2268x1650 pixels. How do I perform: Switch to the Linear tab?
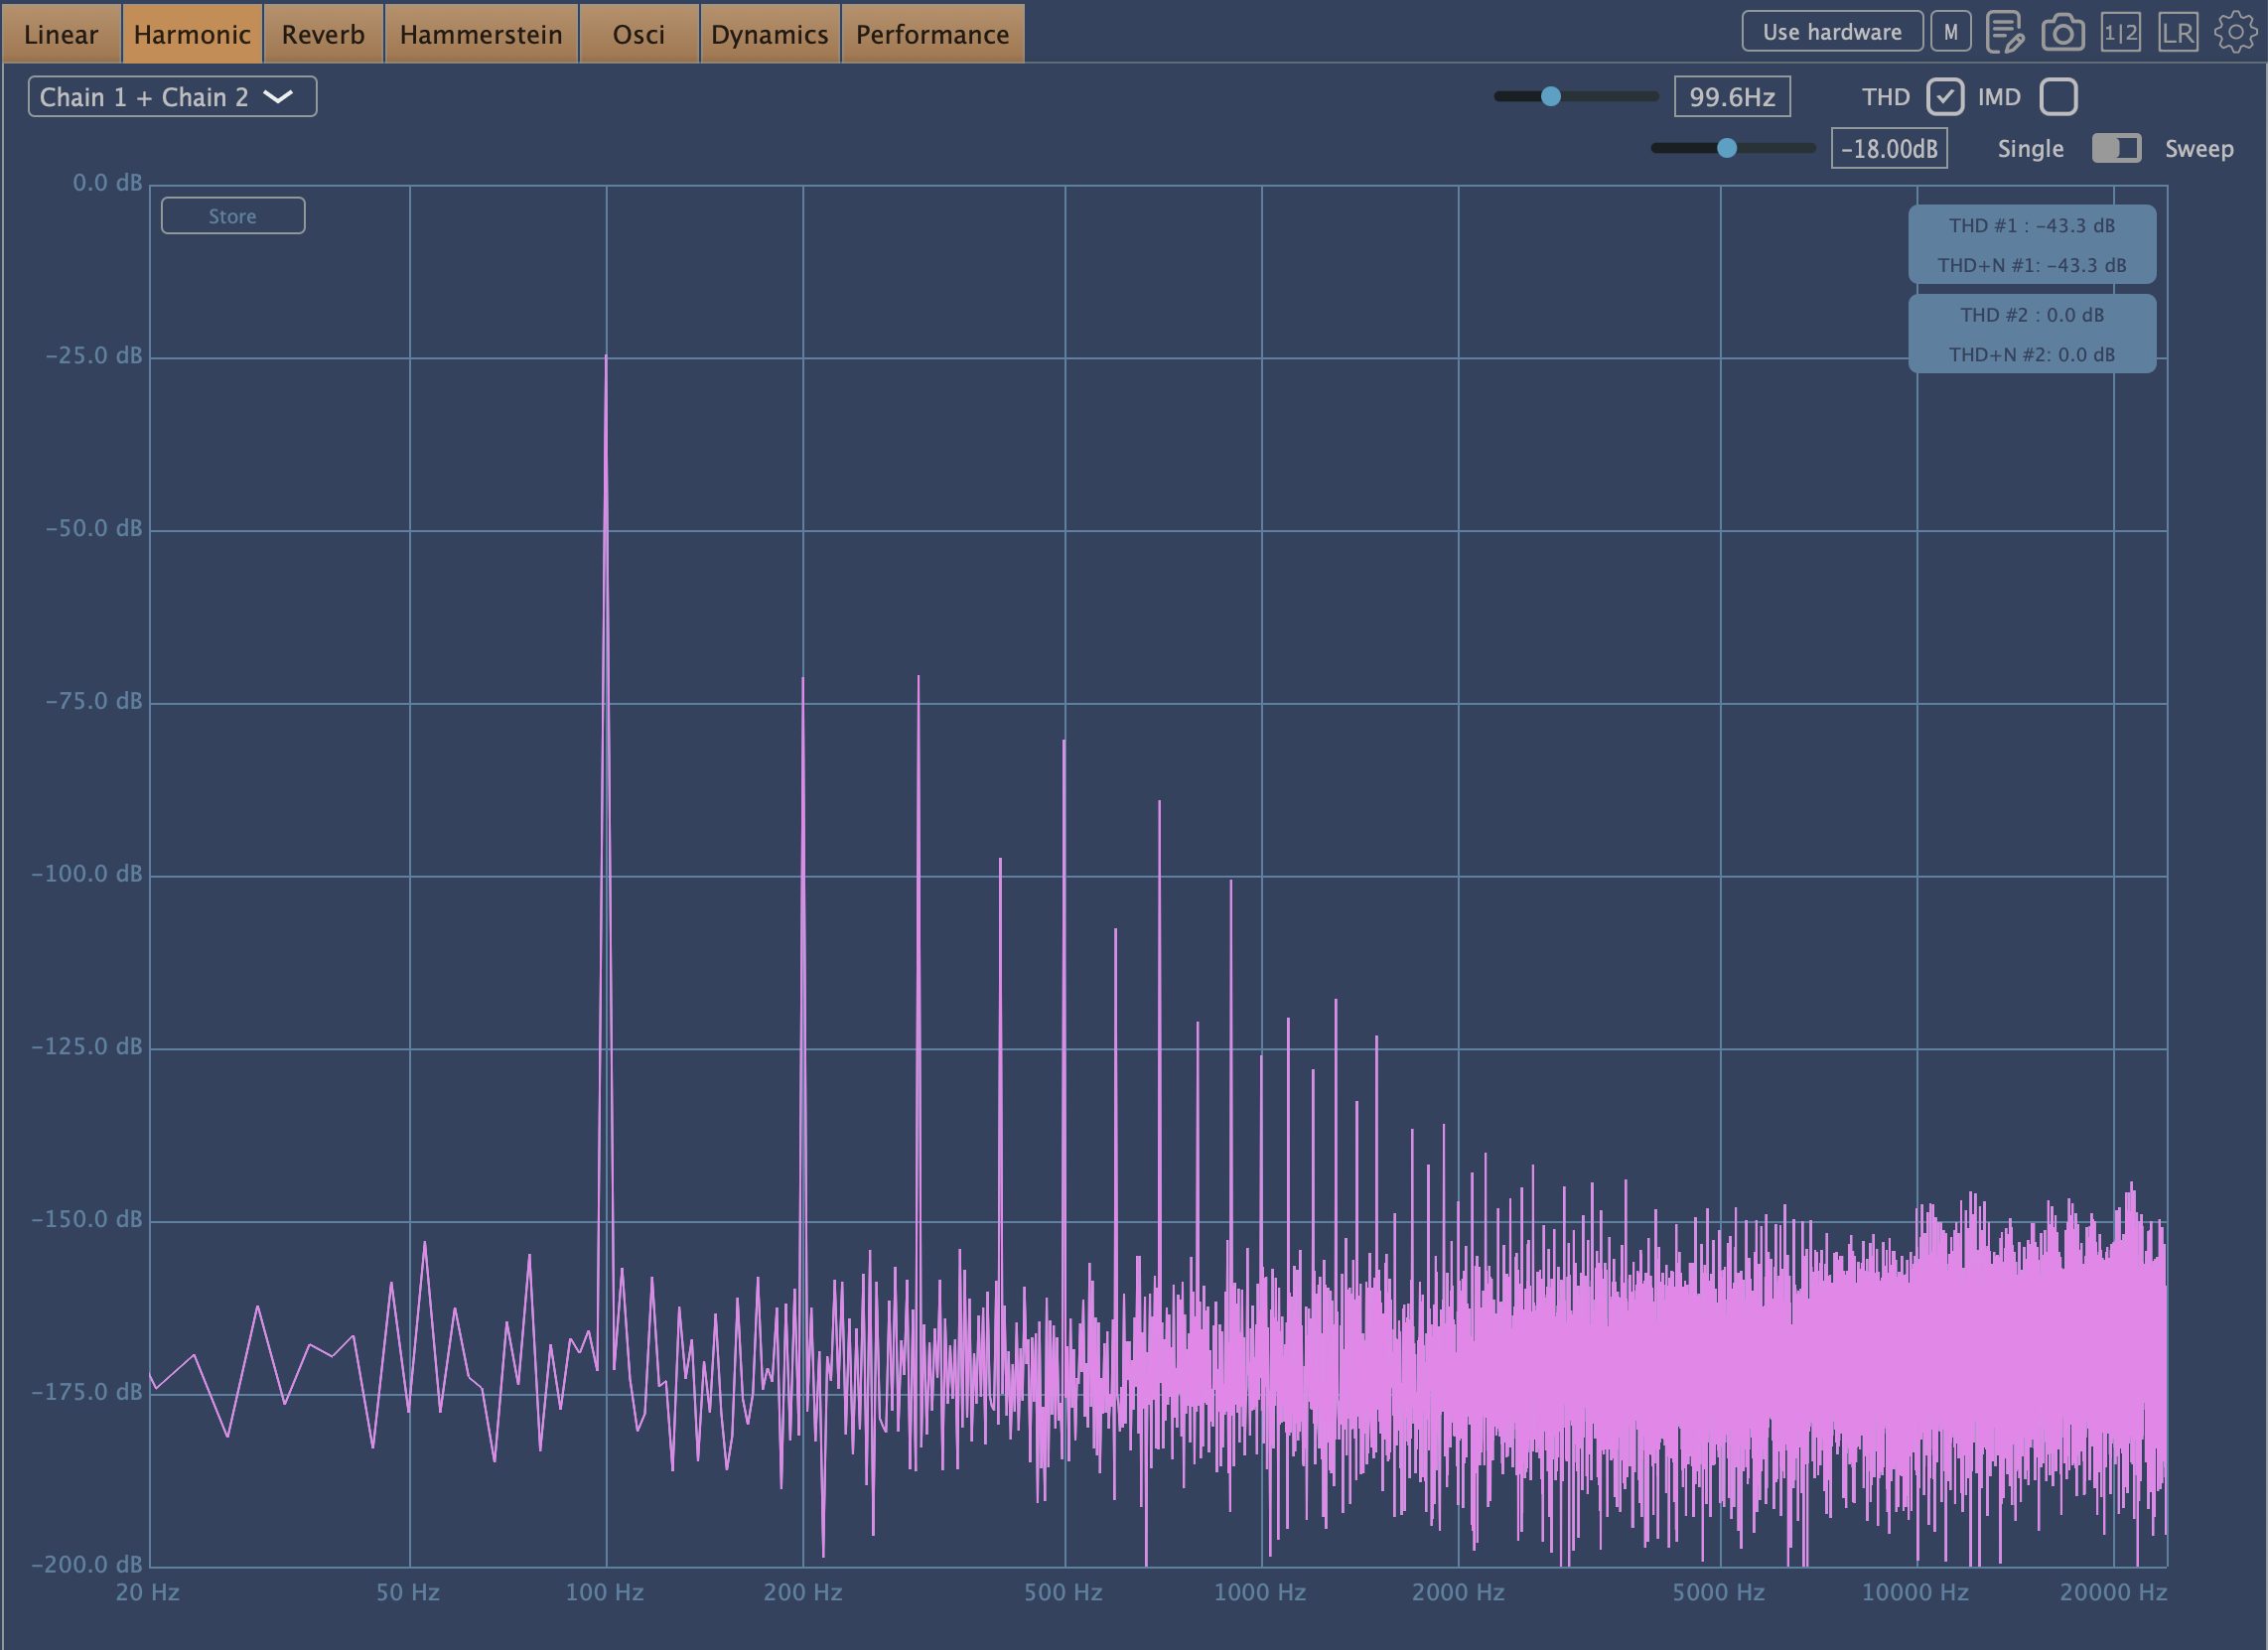[61, 34]
